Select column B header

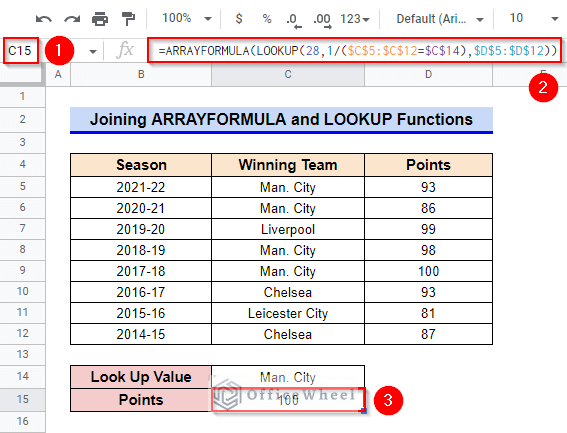(x=141, y=75)
